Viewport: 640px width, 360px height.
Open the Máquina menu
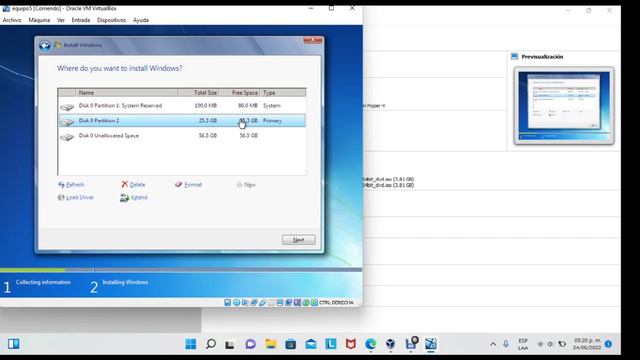click(x=39, y=20)
